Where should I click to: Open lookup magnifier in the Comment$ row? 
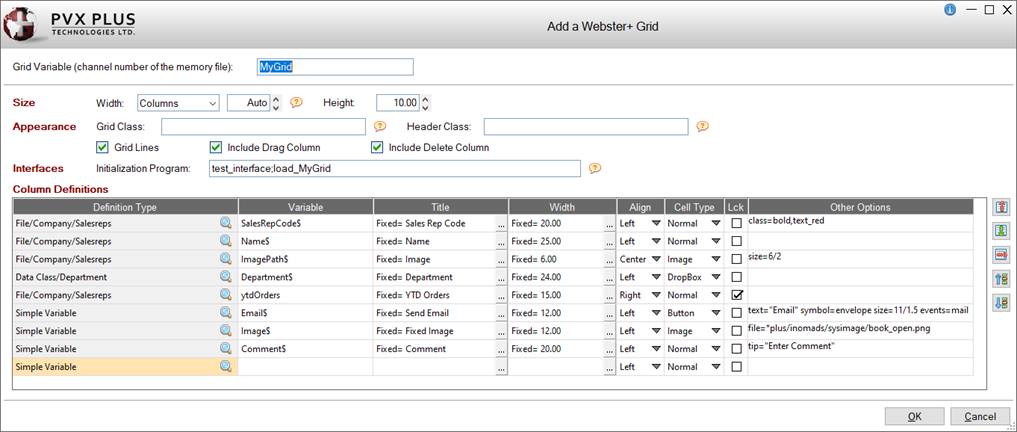(x=226, y=348)
